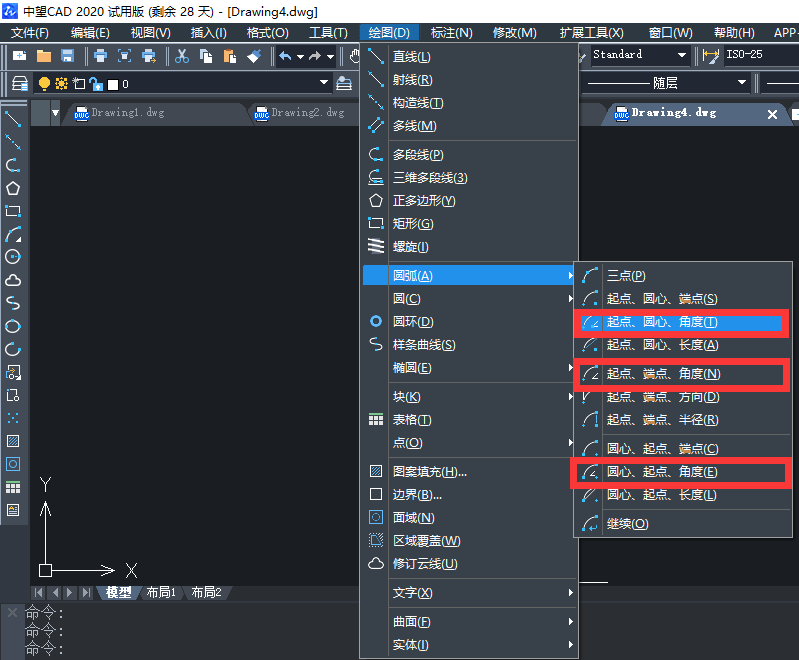Switch to the 布局1 layout tab
Viewport: 799px width, 660px height.
161,592
